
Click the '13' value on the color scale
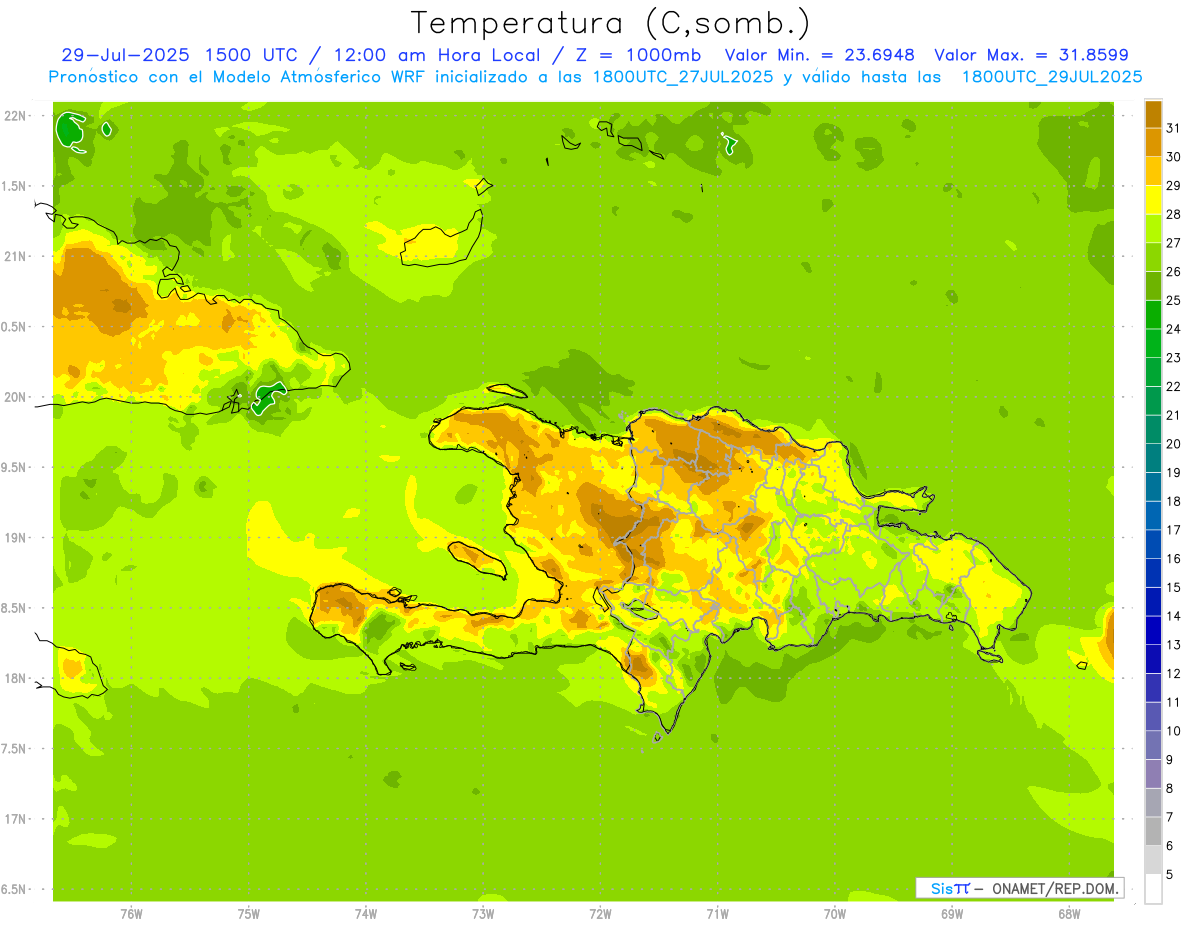tap(1173, 645)
